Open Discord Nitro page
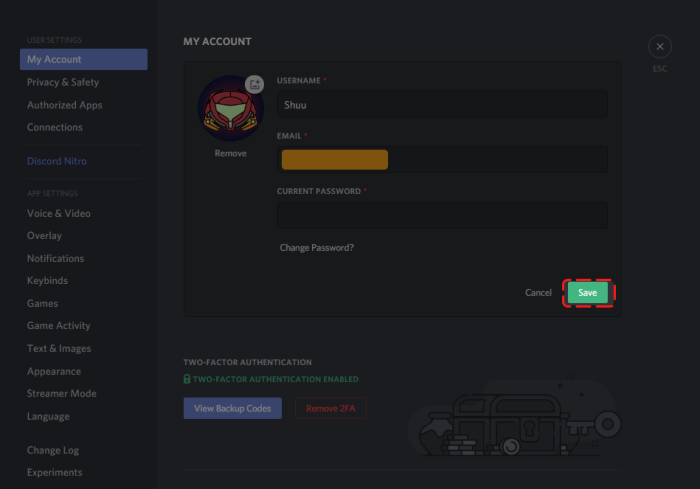This screenshot has height=489, width=700. pyautogui.click(x=57, y=161)
